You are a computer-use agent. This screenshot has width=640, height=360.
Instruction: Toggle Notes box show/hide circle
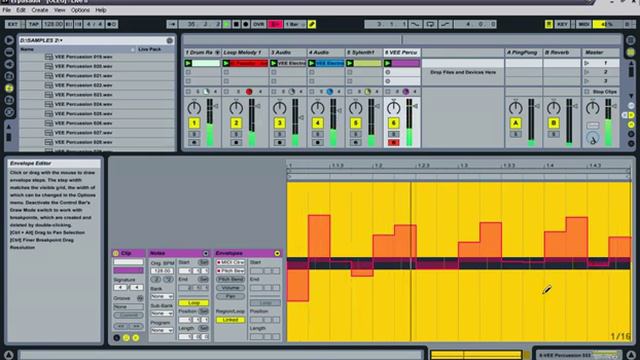pyautogui.click(x=205, y=253)
